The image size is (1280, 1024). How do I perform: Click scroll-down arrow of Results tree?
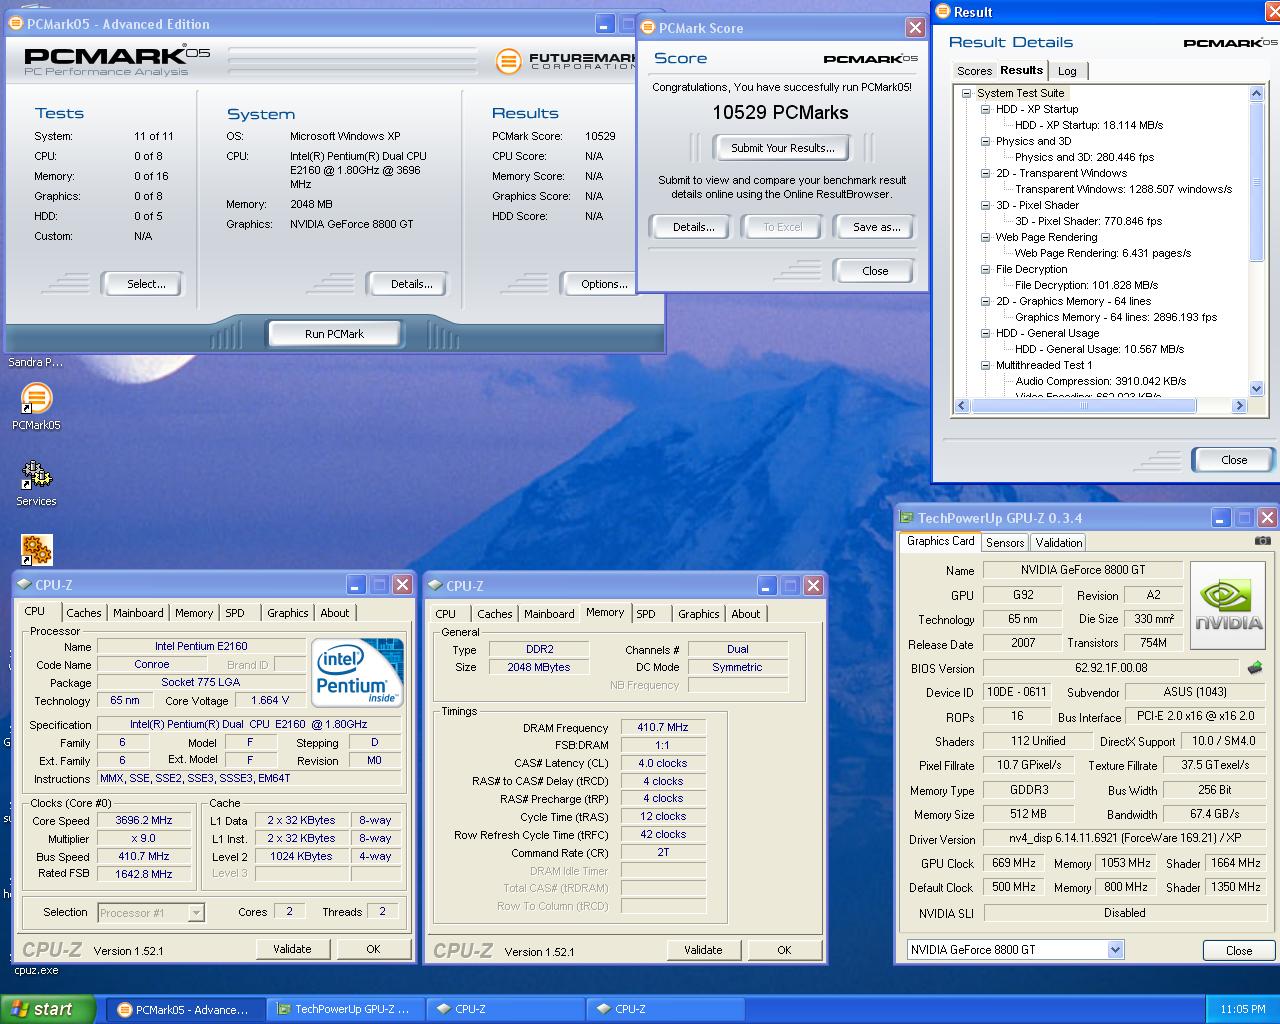[x=1257, y=389]
